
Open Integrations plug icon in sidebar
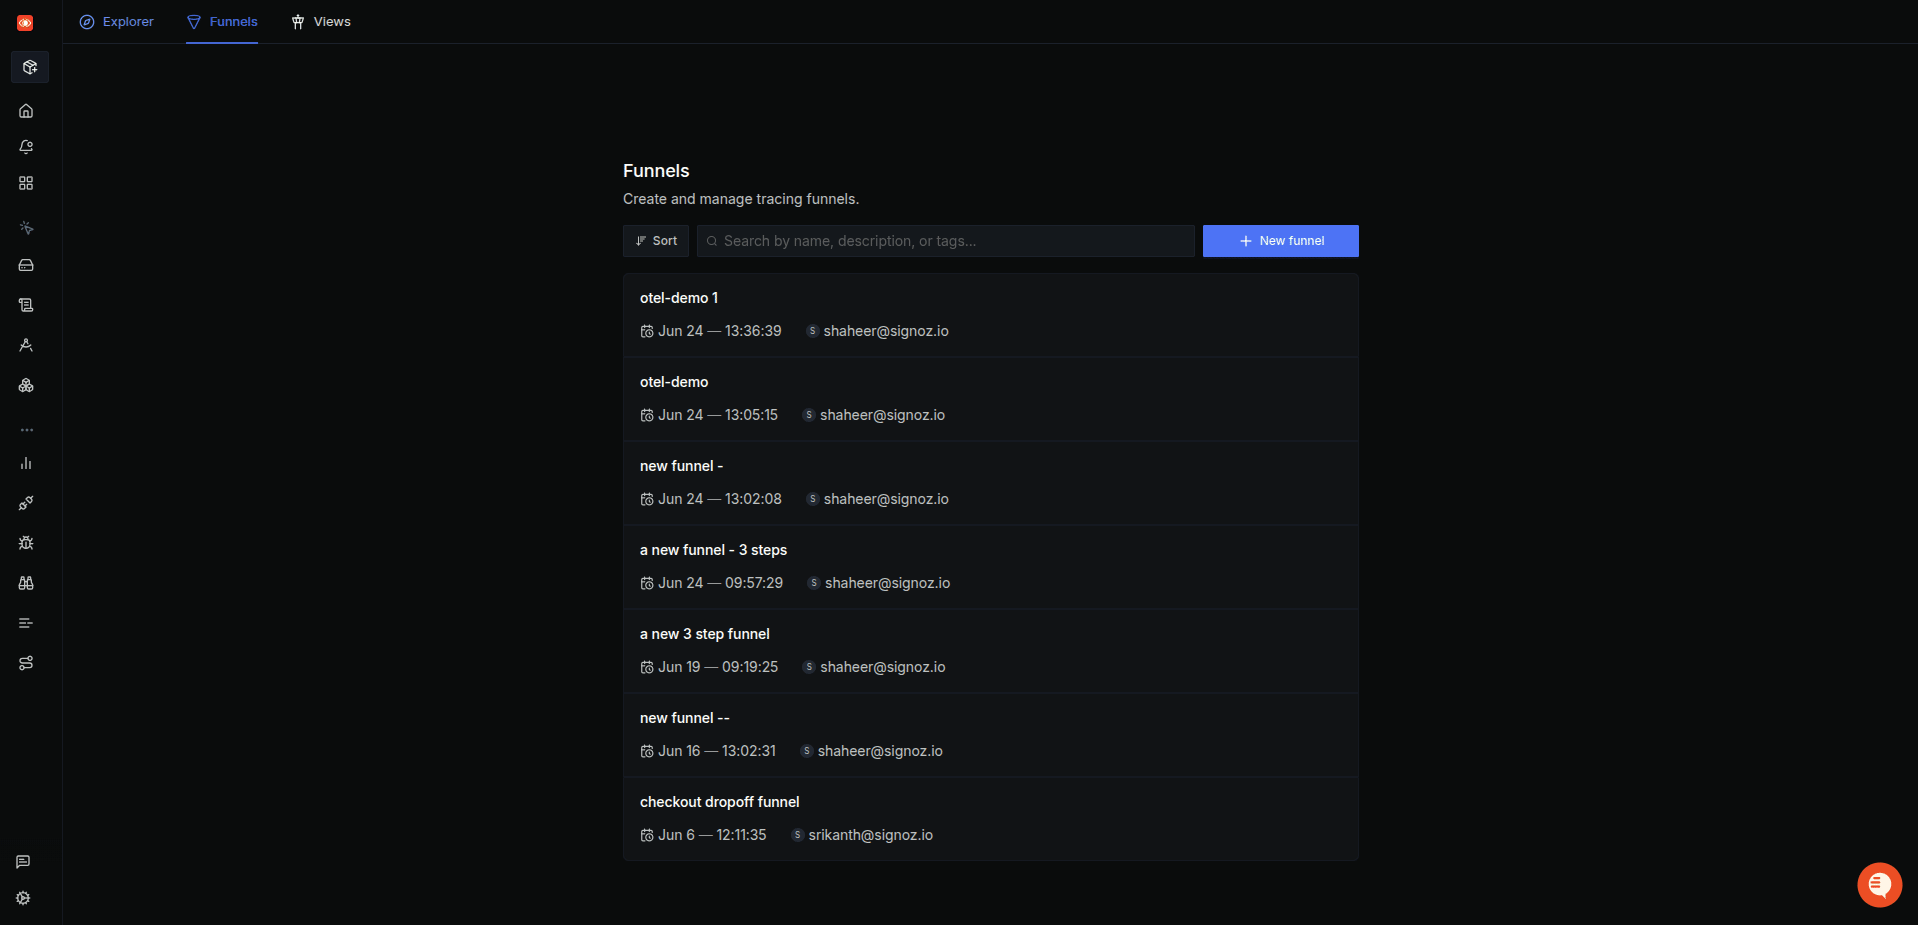click(26, 503)
